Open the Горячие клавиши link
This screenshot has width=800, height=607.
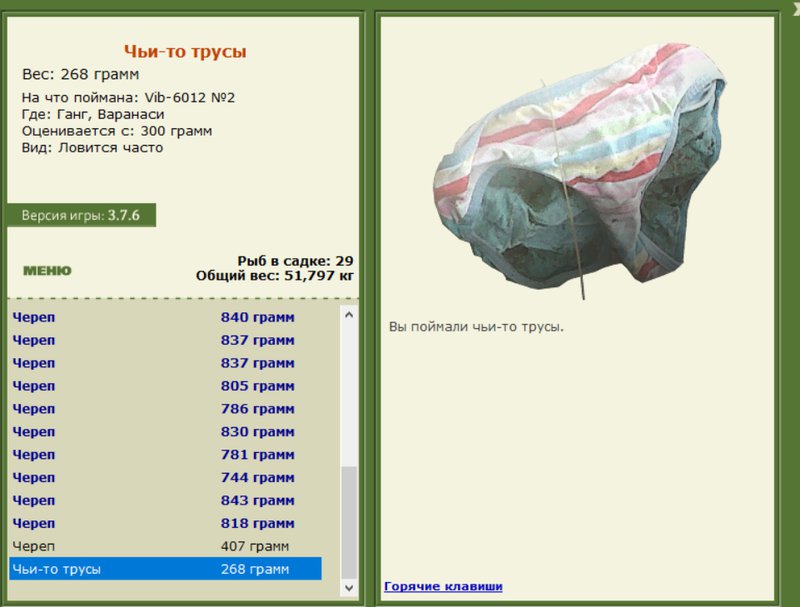(x=443, y=586)
